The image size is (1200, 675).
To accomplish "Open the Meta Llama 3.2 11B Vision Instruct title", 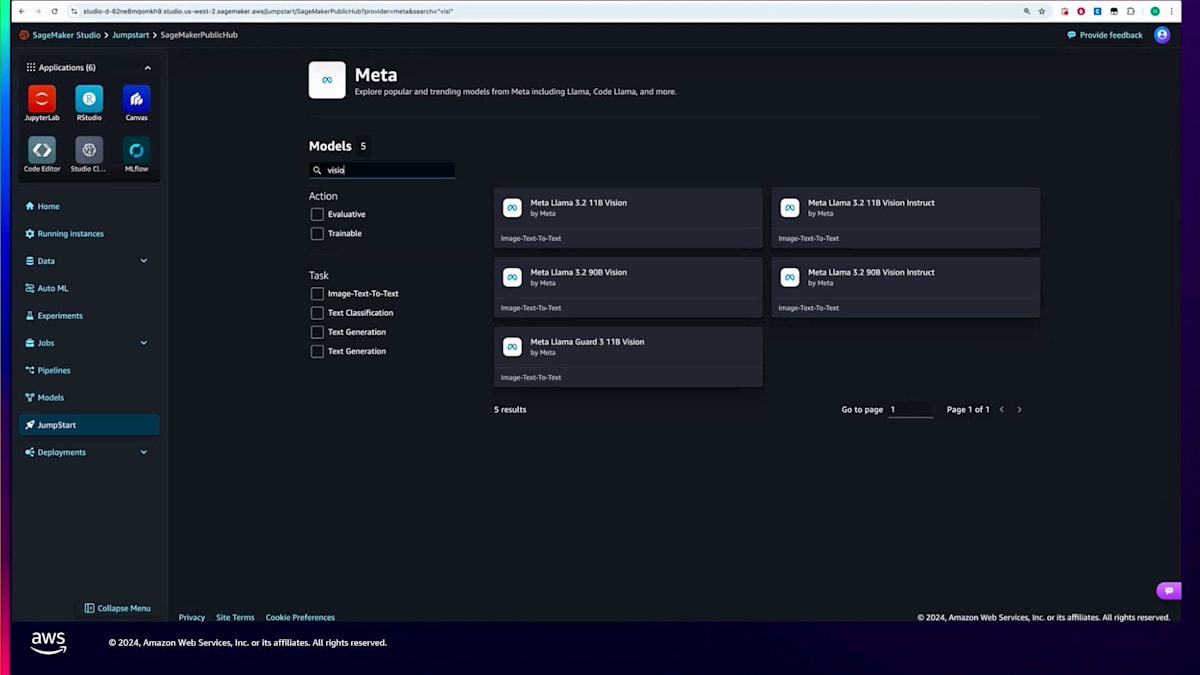I will [871, 203].
